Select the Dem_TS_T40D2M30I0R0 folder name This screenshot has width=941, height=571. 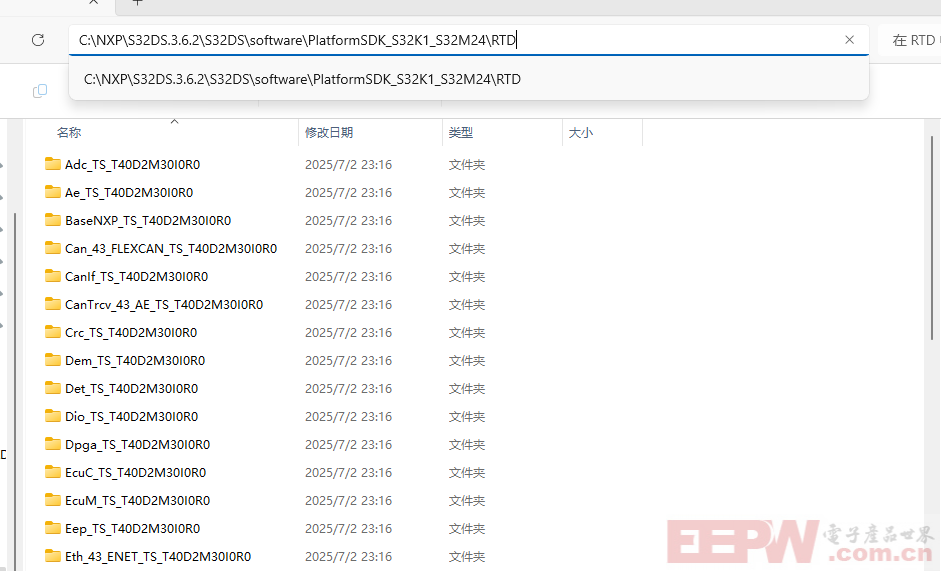coord(135,361)
